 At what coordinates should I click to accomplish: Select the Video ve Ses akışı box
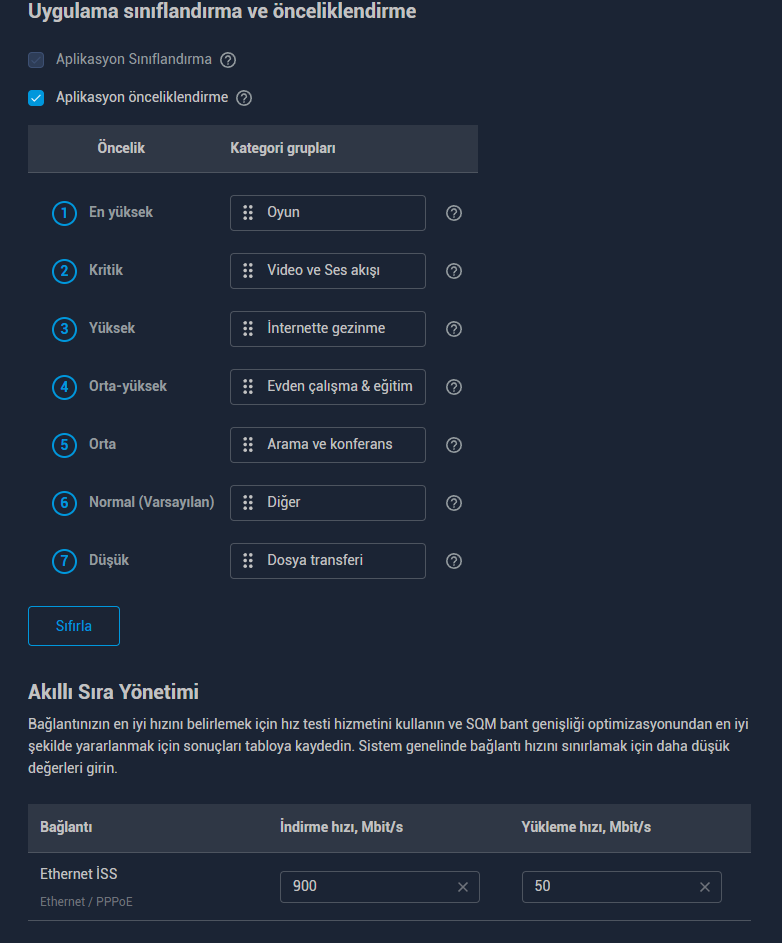tap(328, 271)
